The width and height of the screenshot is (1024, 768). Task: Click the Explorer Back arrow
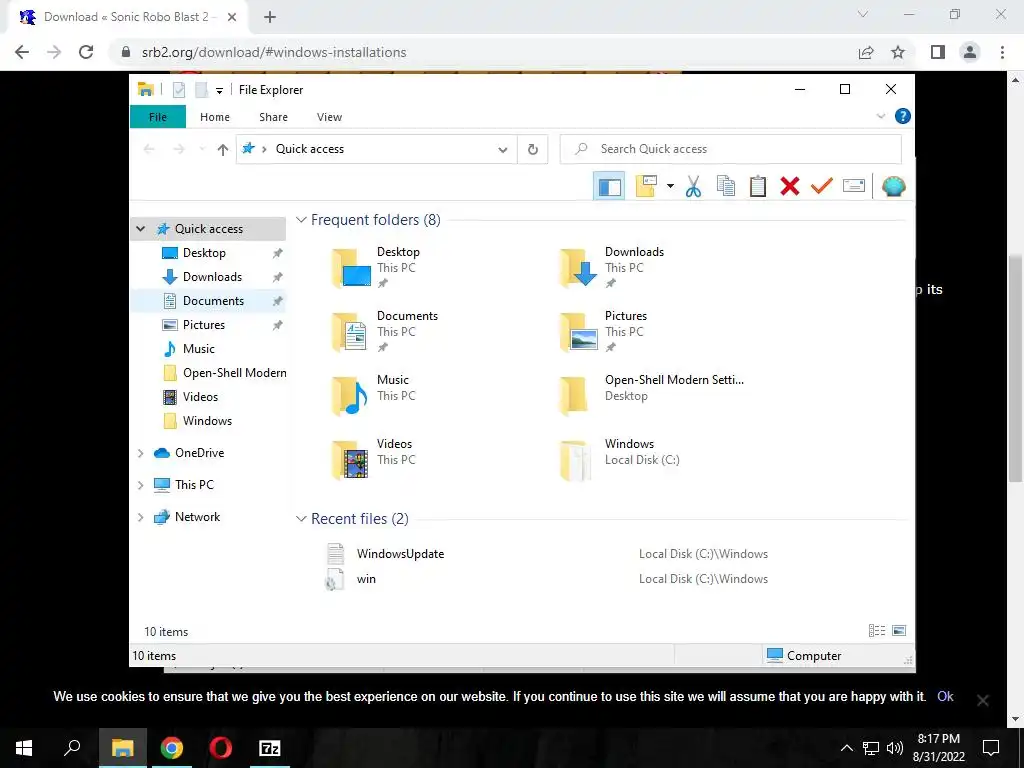[149, 150]
